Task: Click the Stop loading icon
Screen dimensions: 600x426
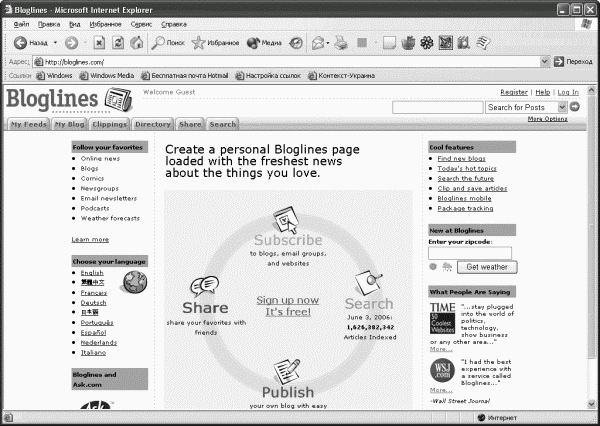Action: coord(99,42)
